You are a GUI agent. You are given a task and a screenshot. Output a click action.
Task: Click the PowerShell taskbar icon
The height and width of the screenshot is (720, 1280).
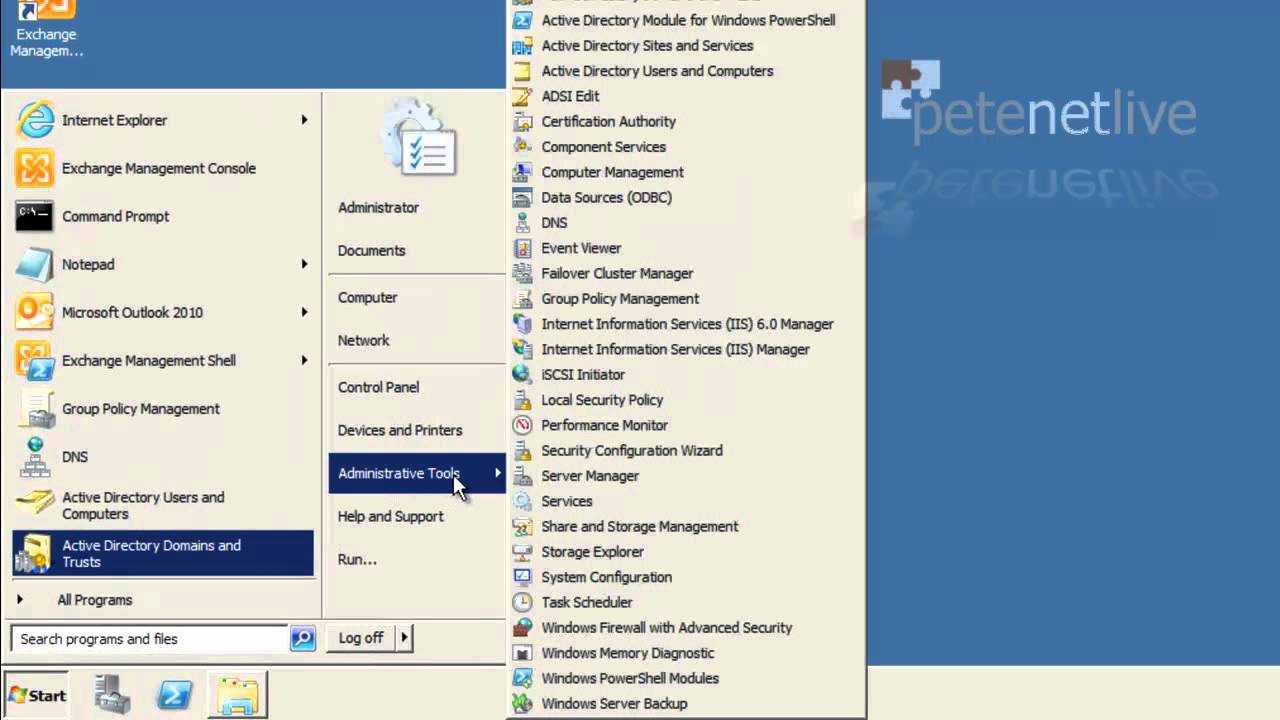[x=175, y=695]
